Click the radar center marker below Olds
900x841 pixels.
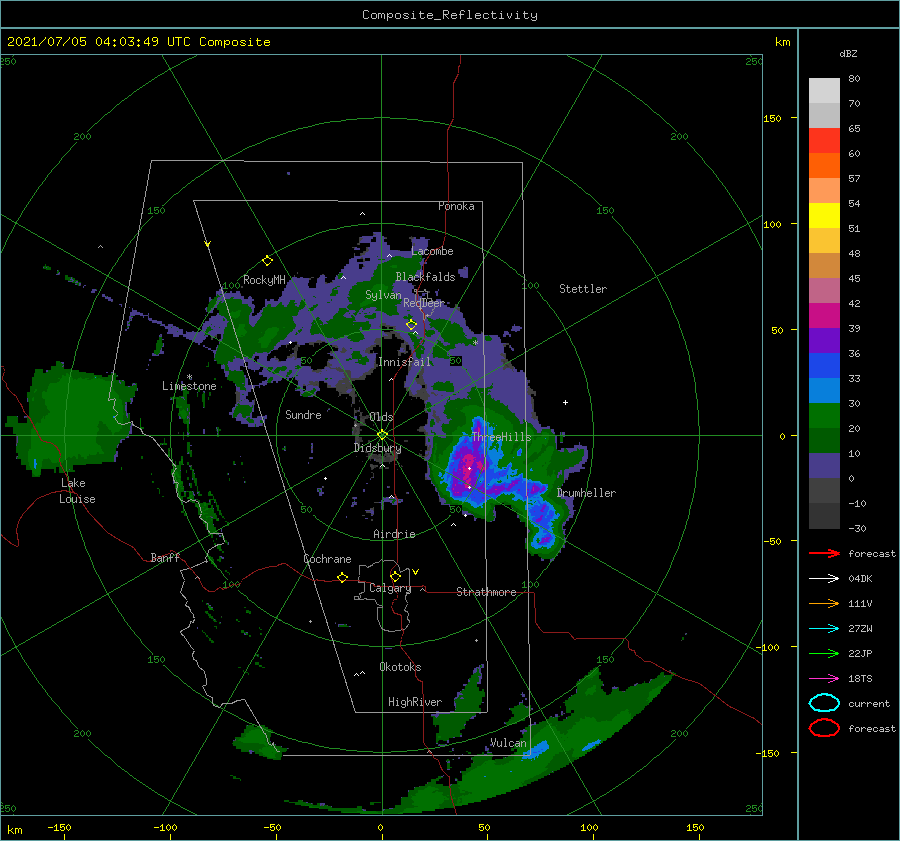pos(382,435)
